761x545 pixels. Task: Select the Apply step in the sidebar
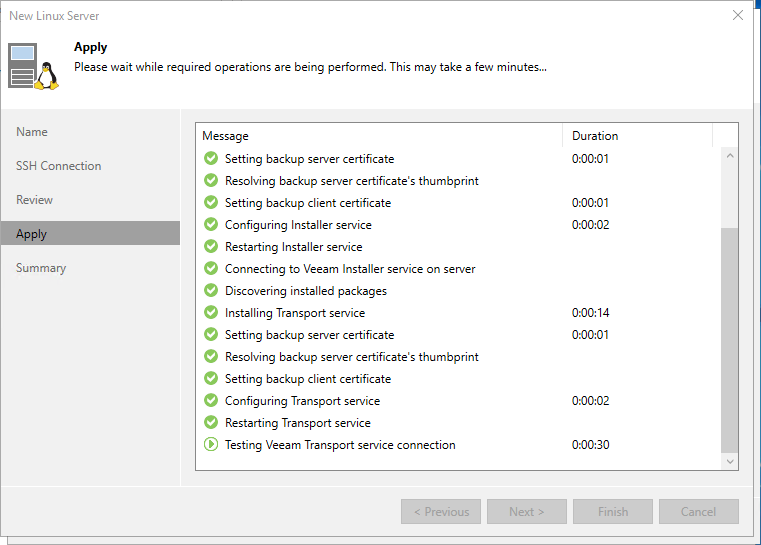click(32, 234)
